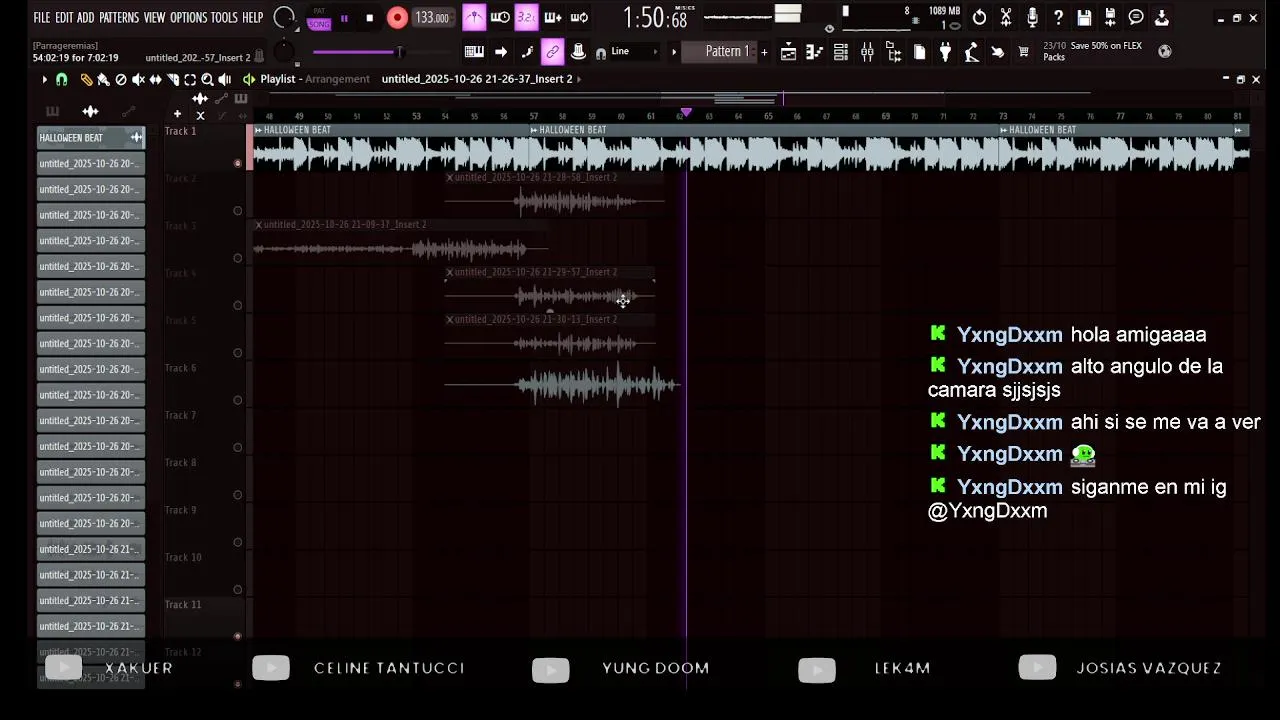Toggle the playlist magnet snap icon
This screenshot has width=1280, height=720.
point(61,79)
